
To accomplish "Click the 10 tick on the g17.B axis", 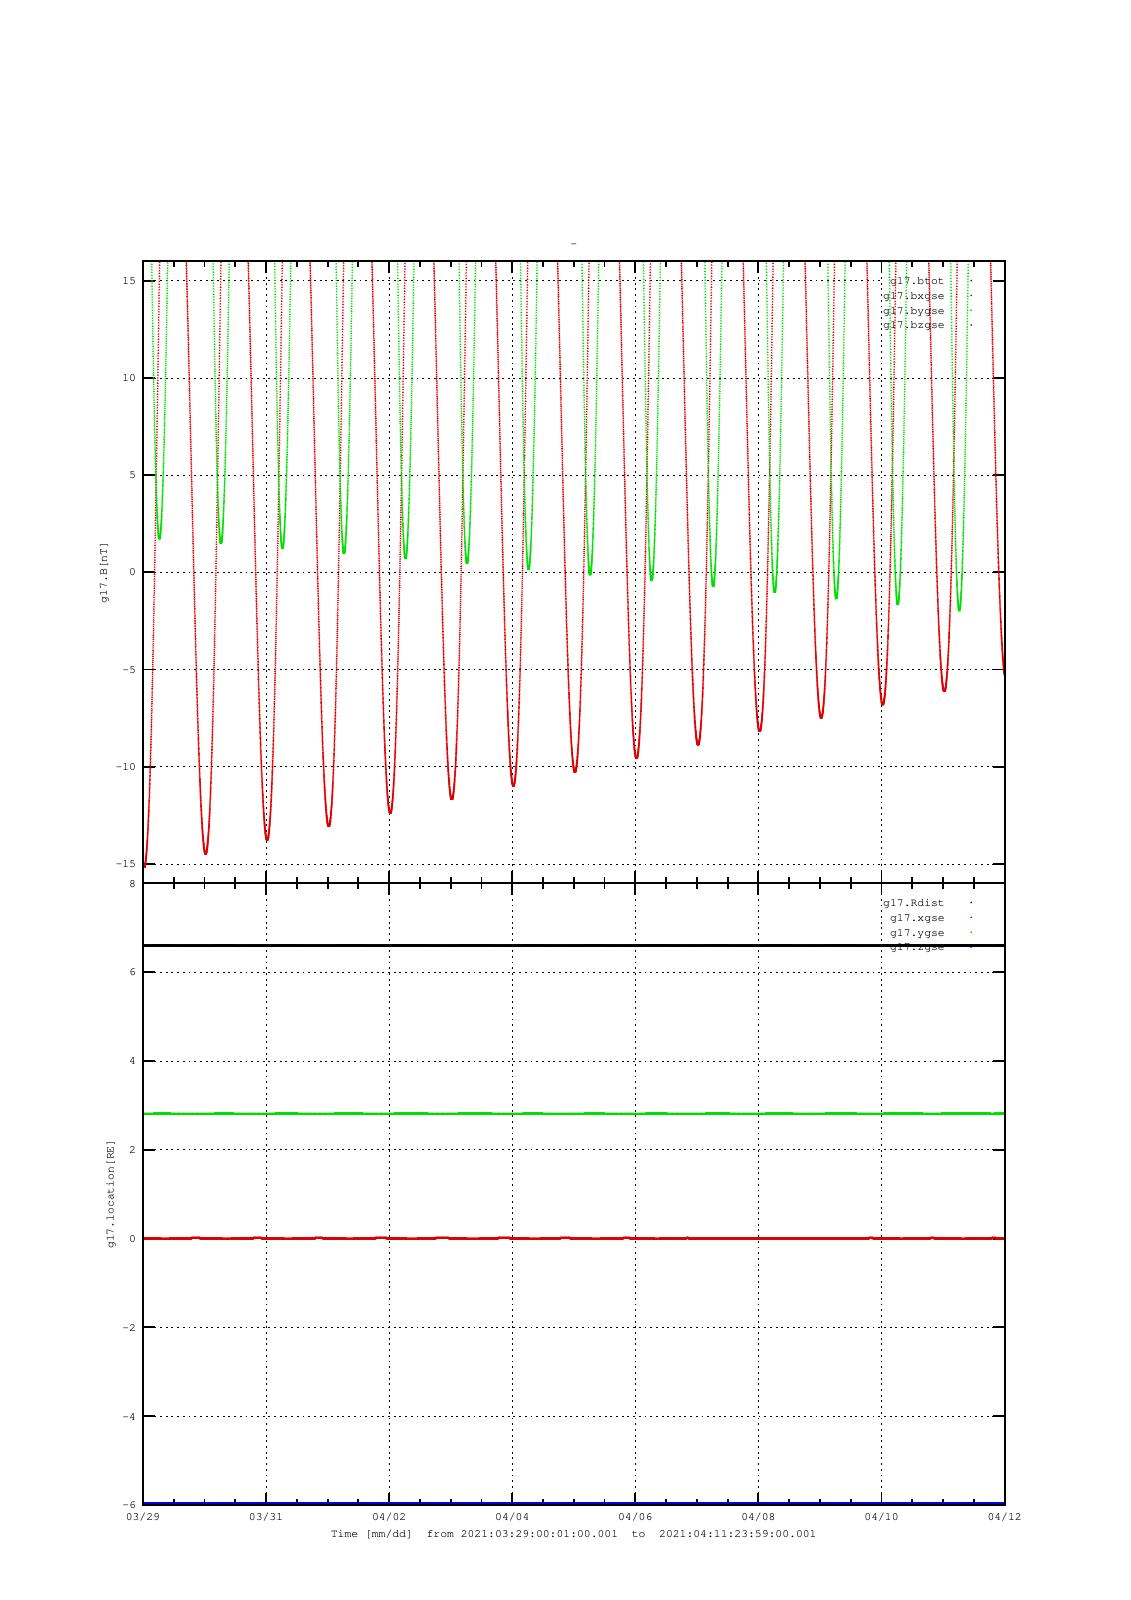I will [x=129, y=378].
